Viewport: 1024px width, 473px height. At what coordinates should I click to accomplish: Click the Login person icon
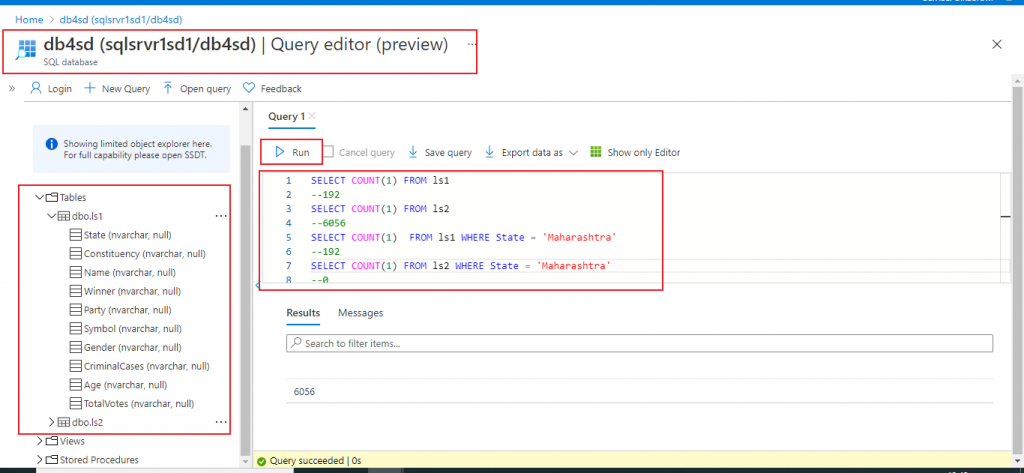pyautogui.click(x=37, y=88)
